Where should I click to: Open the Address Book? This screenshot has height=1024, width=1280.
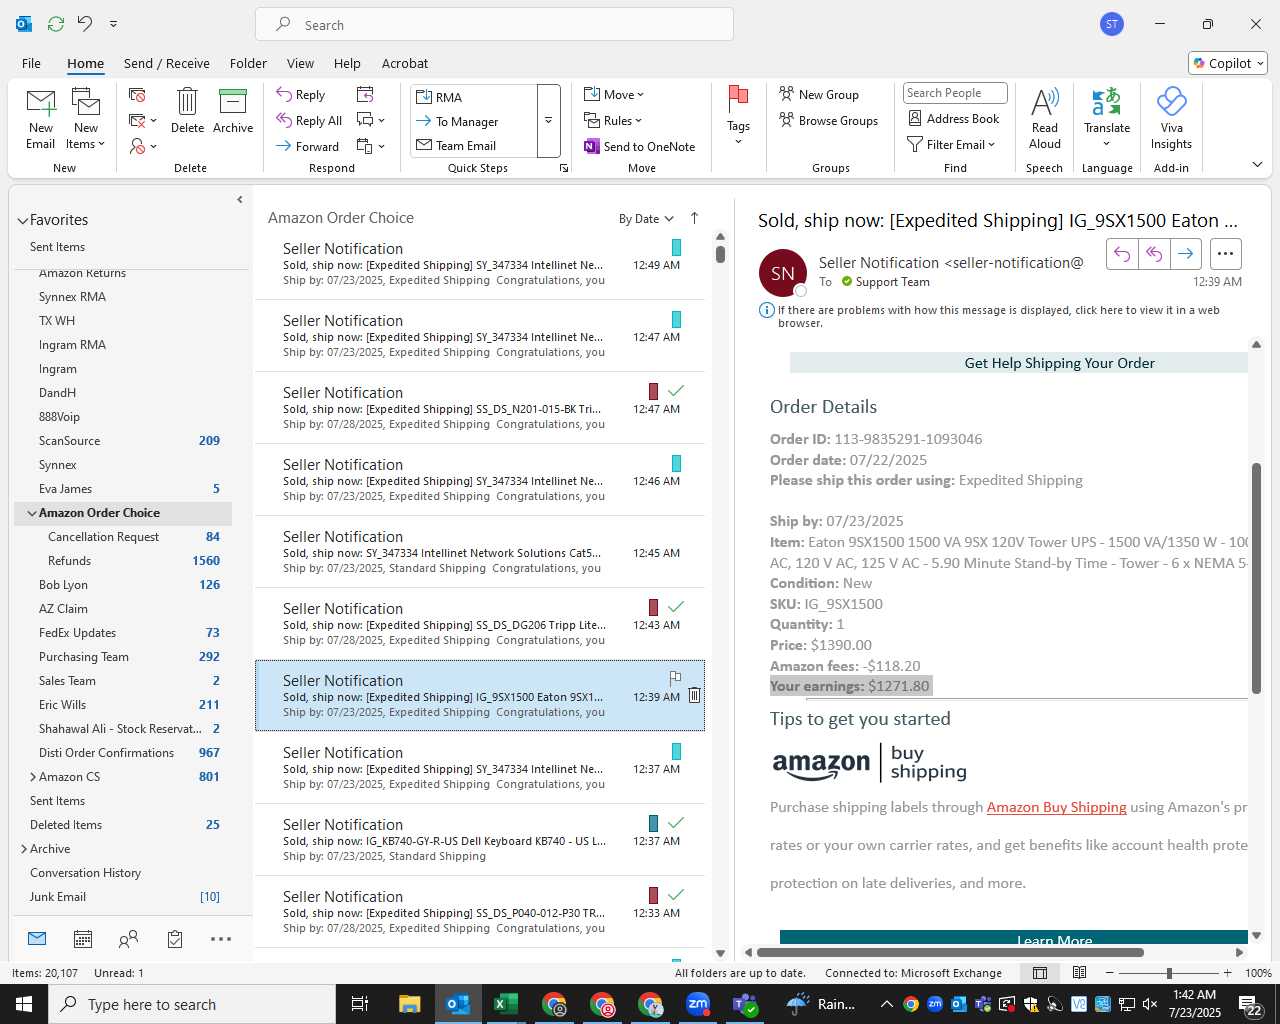(x=953, y=118)
